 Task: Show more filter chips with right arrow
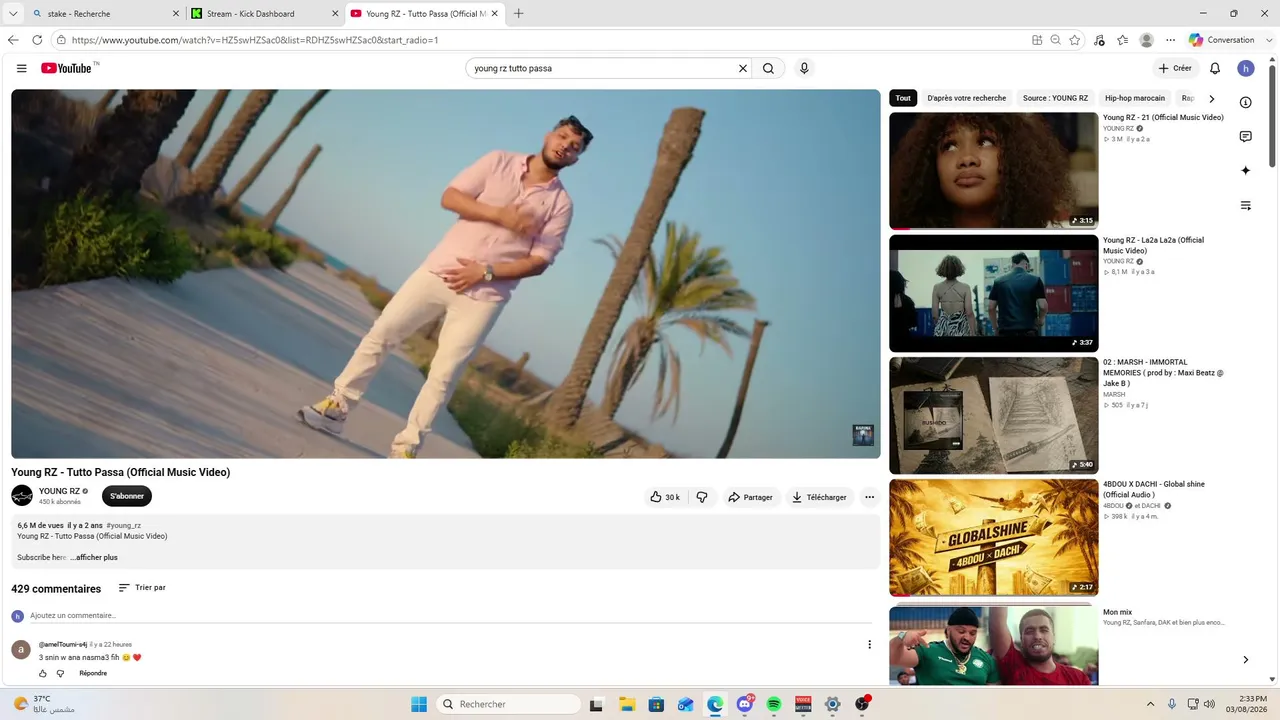(1212, 99)
